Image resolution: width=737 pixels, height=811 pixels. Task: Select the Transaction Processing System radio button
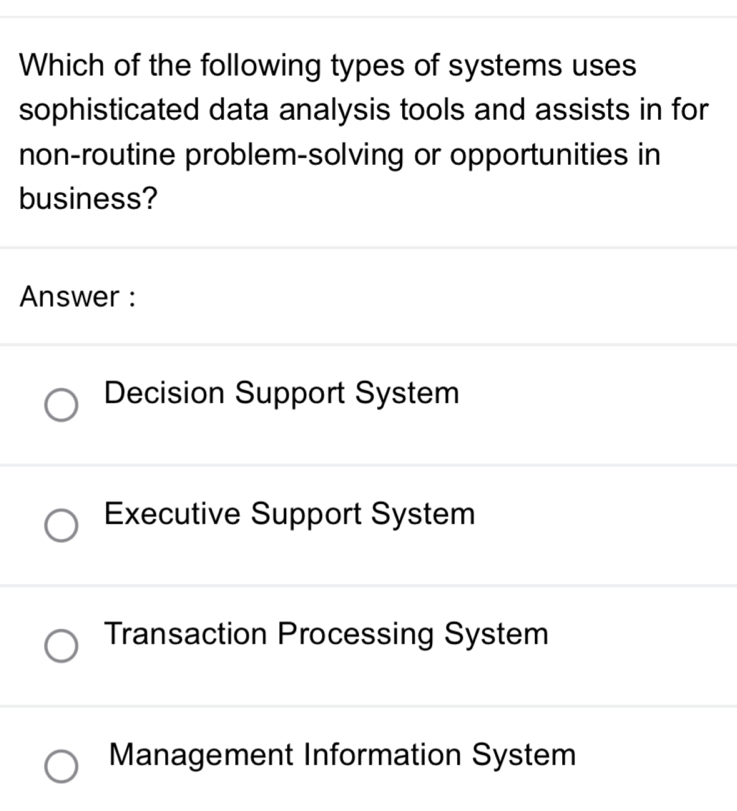(x=61, y=645)
